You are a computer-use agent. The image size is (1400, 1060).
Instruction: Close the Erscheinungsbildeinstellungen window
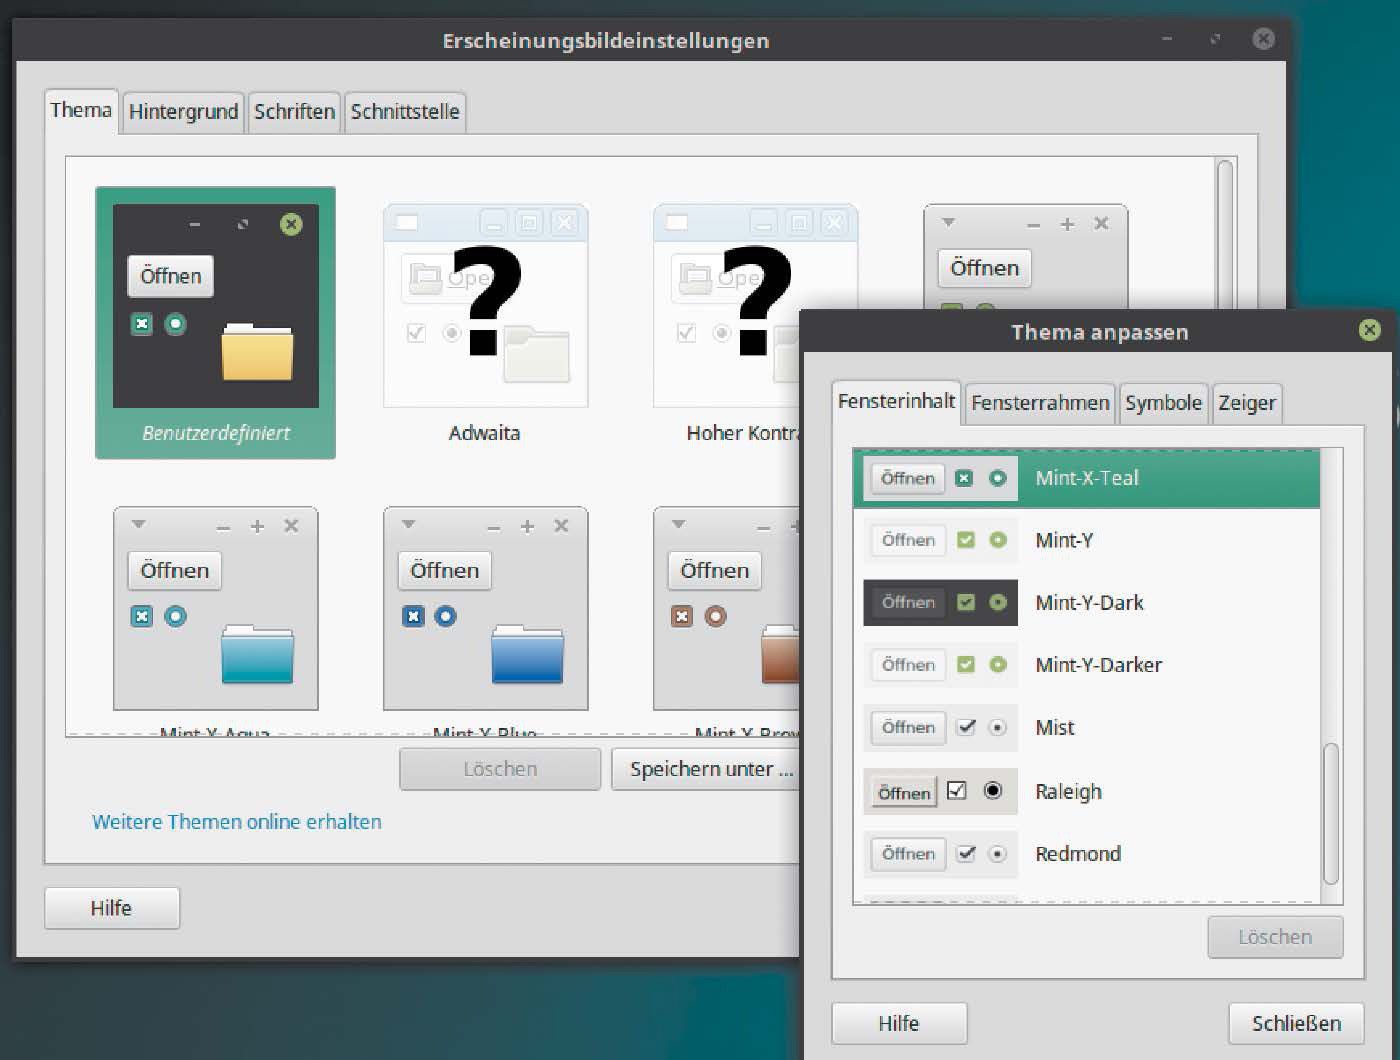[1264, 39]
